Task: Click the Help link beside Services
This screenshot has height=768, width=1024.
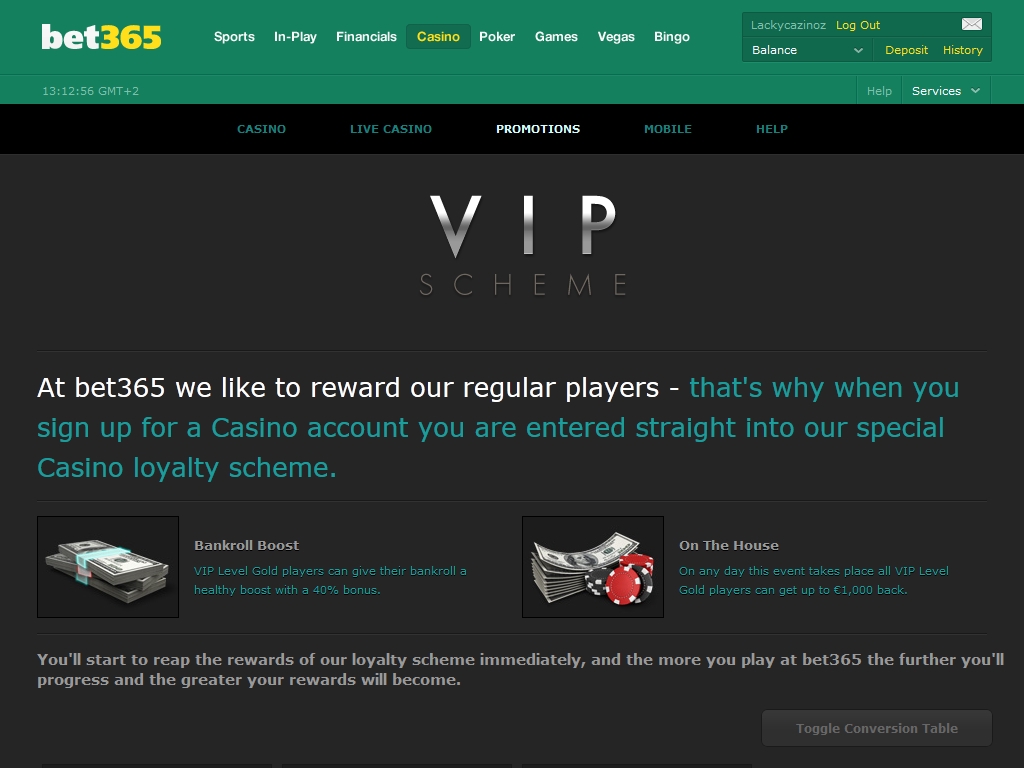Action: click(879, 91)
